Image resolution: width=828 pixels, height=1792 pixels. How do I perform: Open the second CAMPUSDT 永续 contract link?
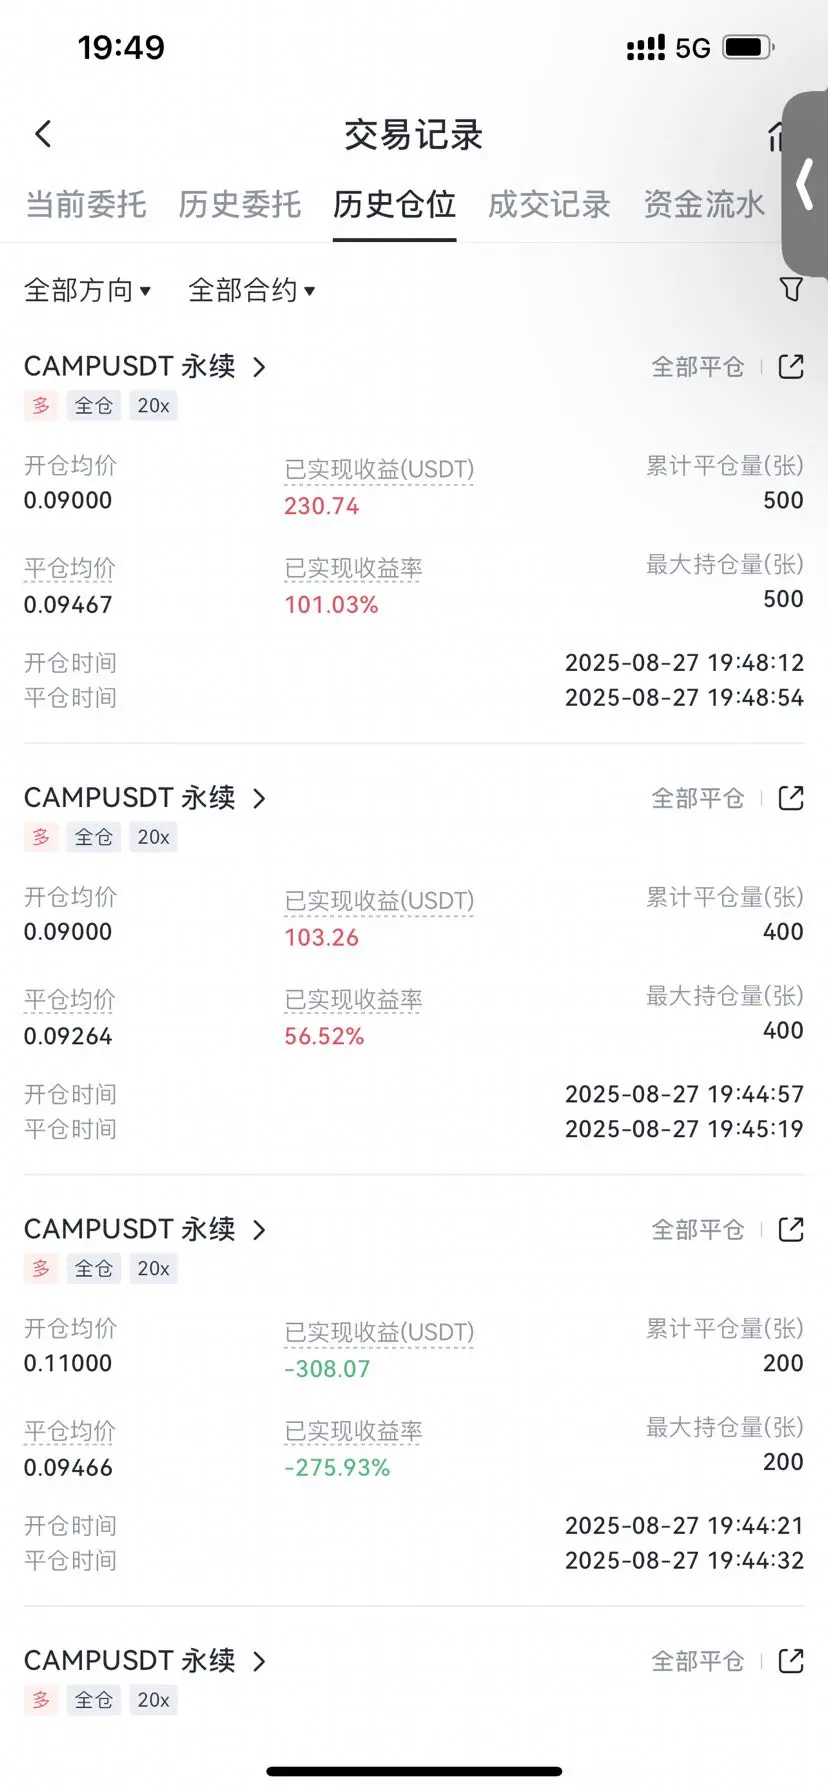(130, 798)
